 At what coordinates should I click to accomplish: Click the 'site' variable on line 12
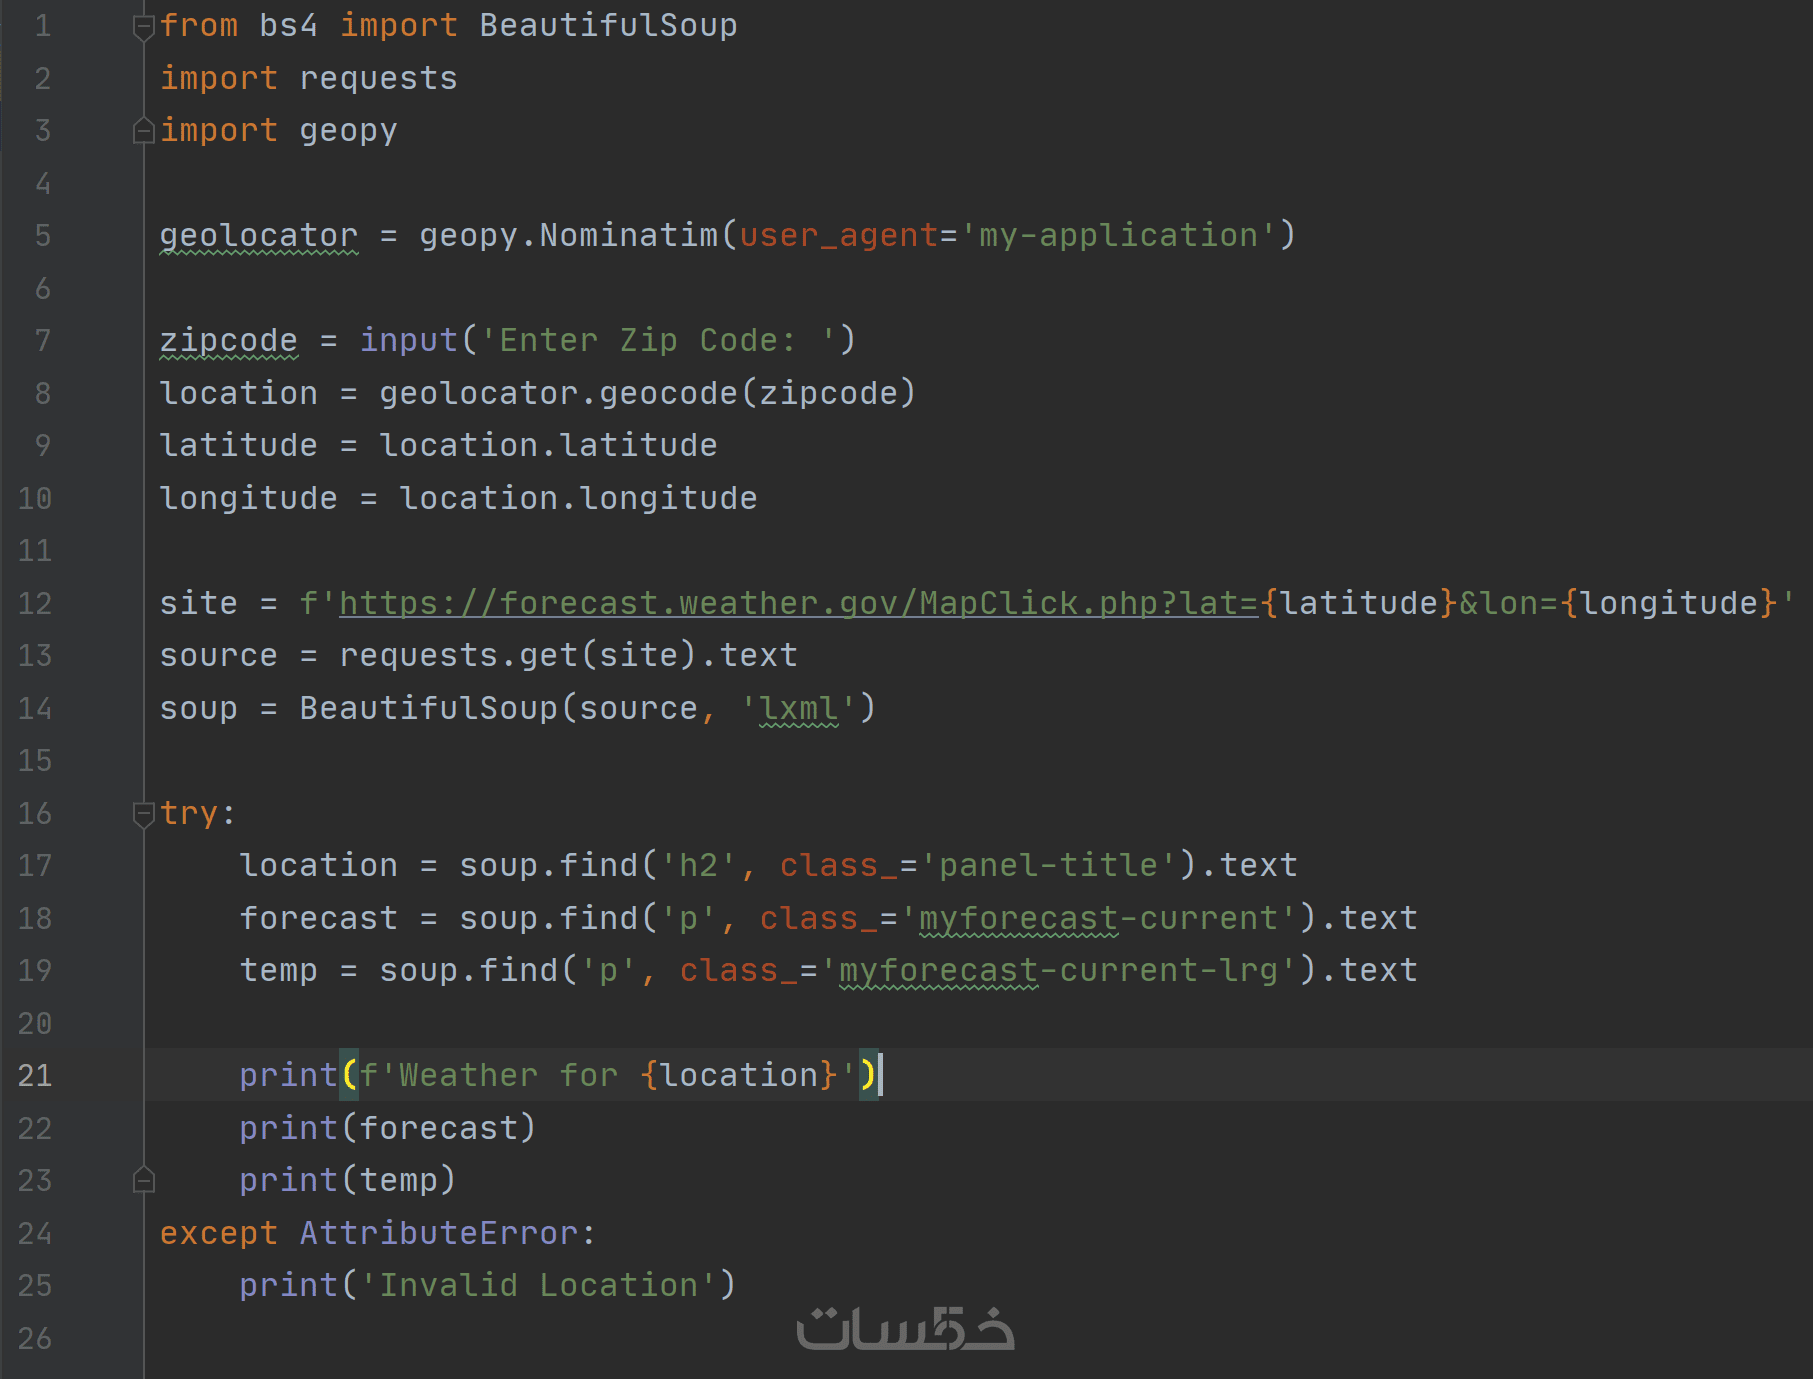(199, 603)
